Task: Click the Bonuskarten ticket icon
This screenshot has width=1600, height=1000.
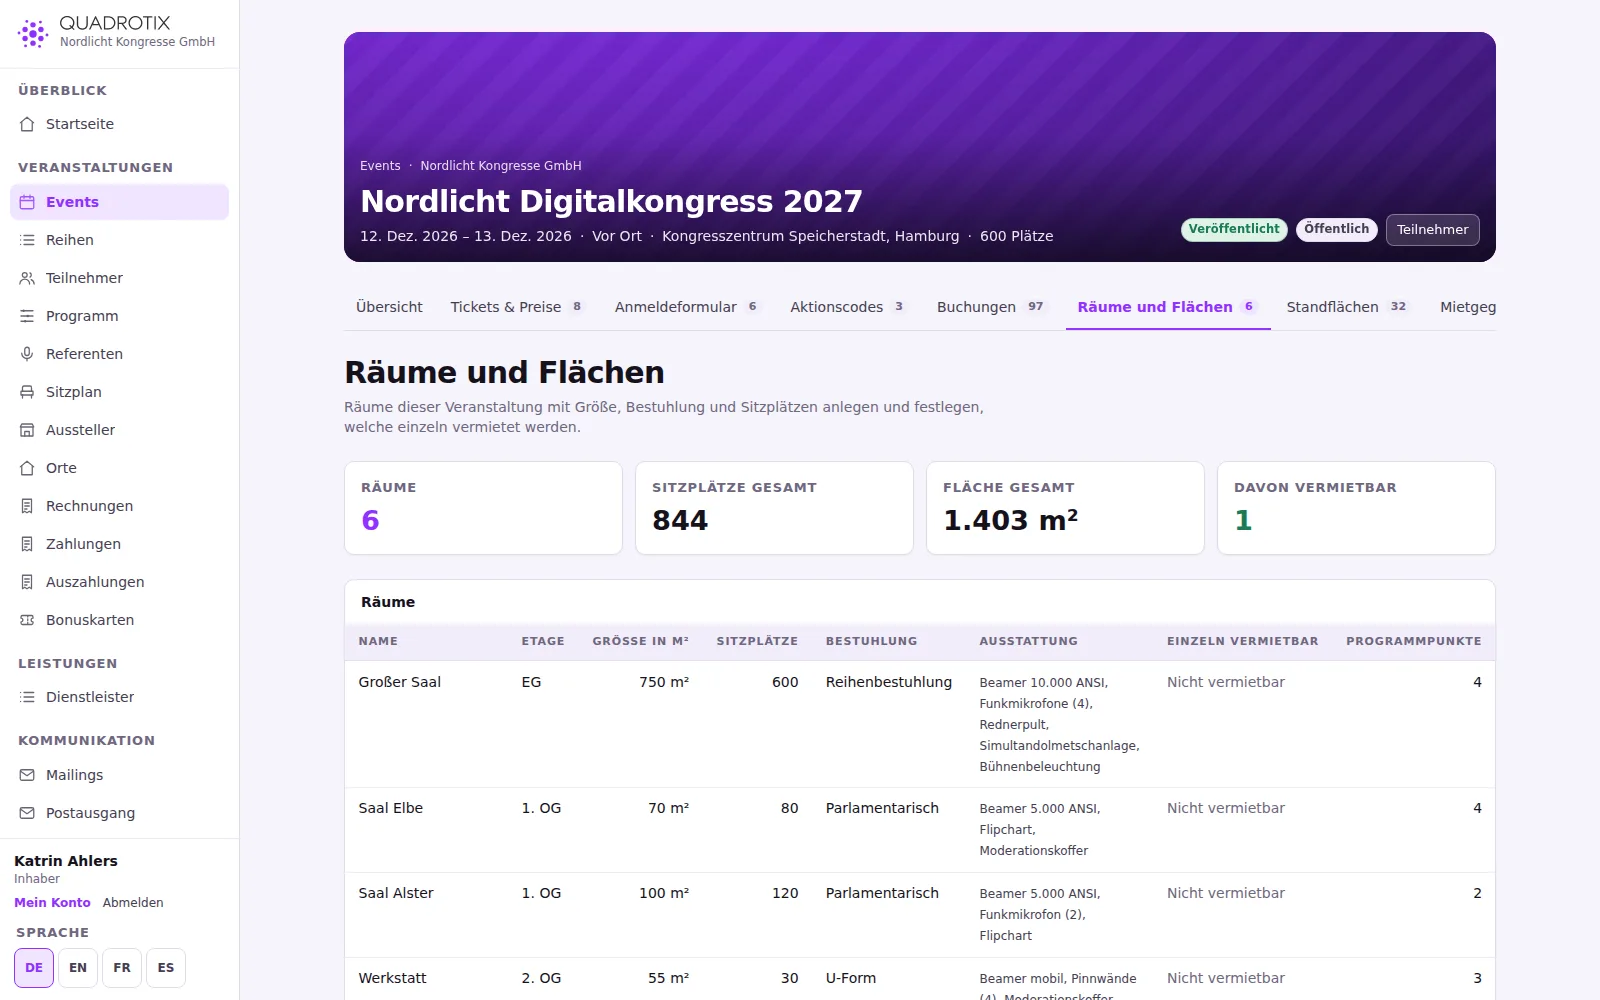Action: (x=27, y=620)
